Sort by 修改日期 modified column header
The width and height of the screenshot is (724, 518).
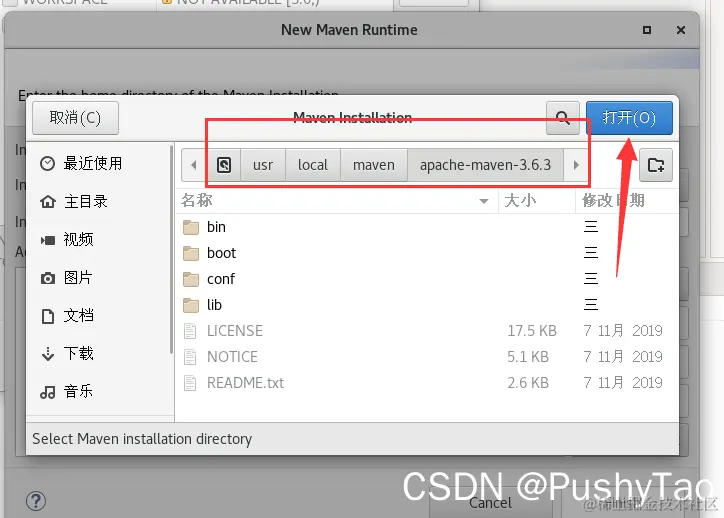(x=627, y=200)
